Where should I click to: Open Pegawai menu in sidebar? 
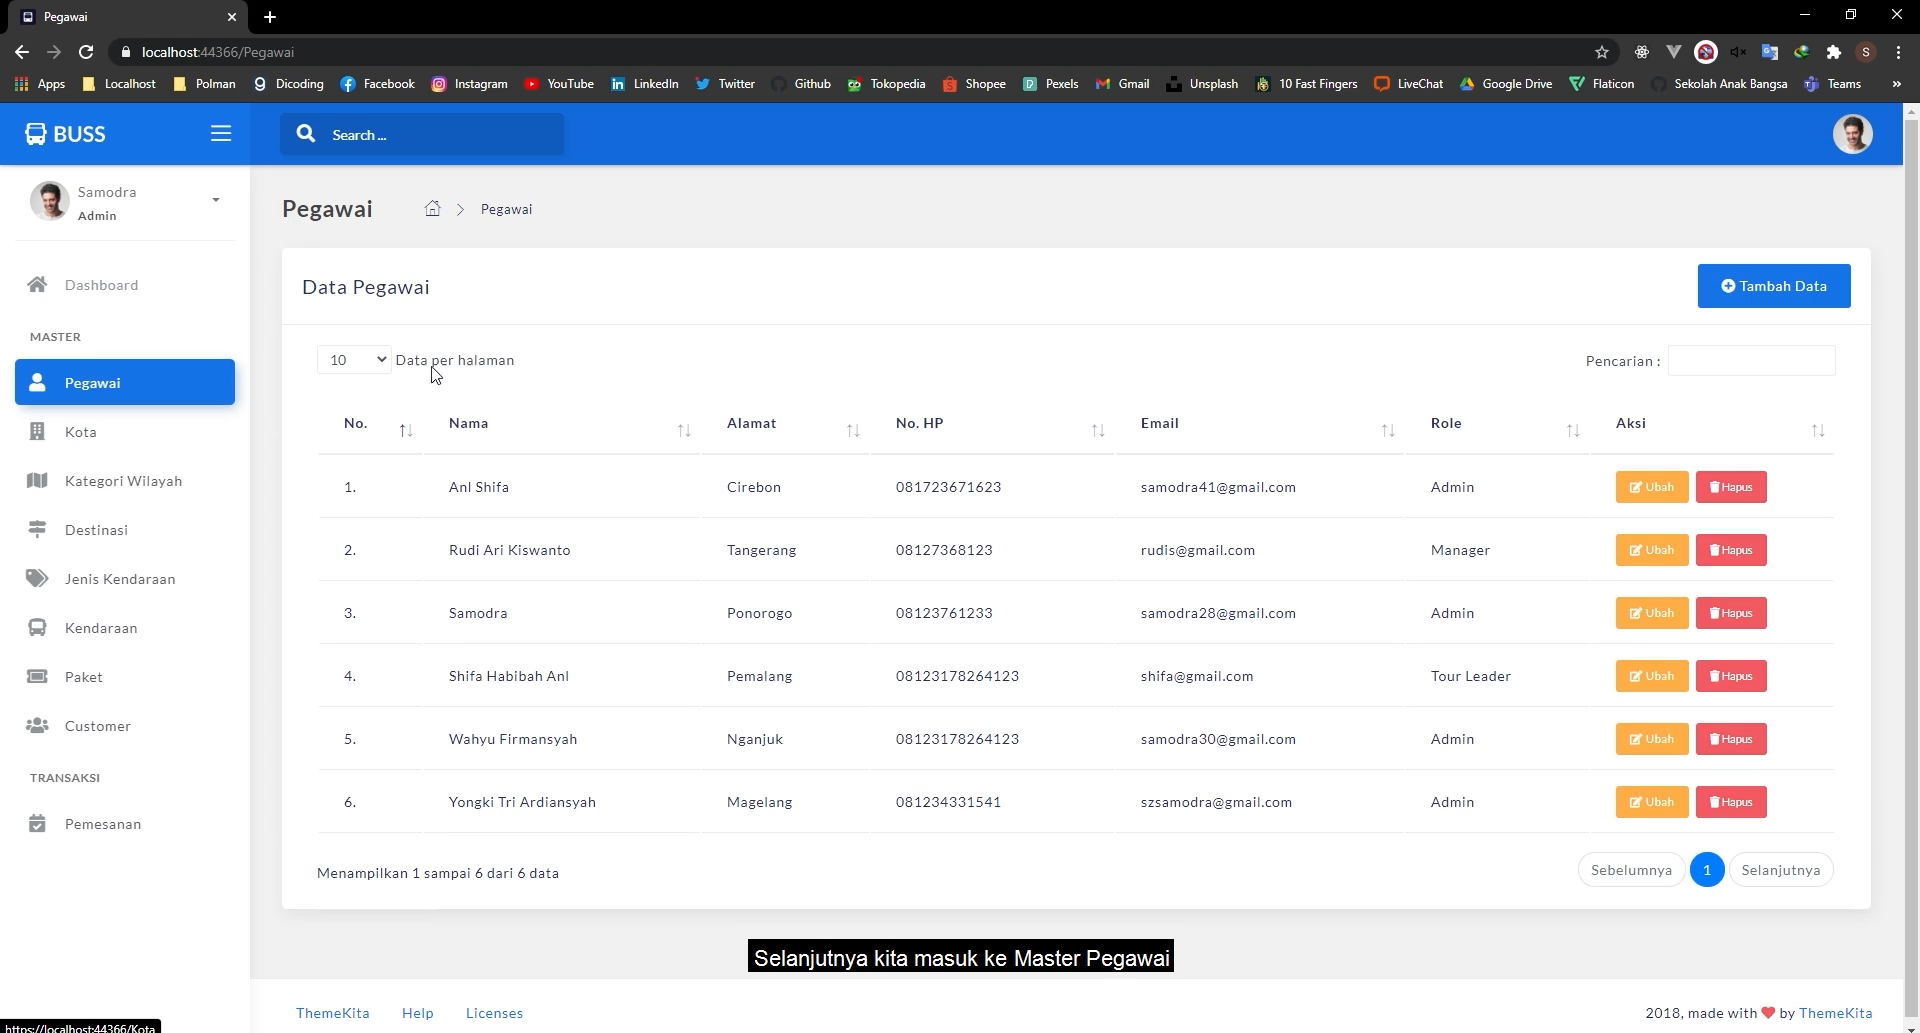coord(125,382)
